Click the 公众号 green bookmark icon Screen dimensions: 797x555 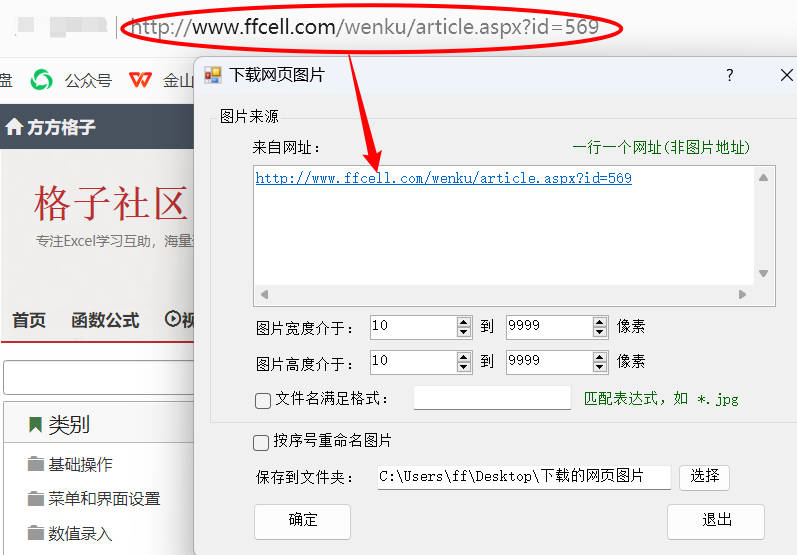coord(41,80)
